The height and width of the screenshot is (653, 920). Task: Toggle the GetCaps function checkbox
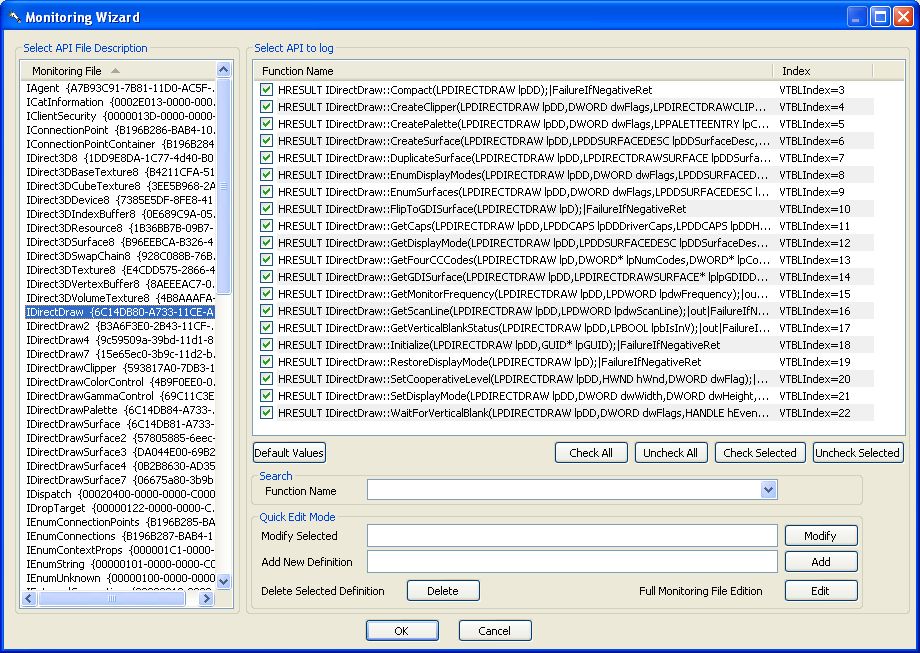click(266, 226)
